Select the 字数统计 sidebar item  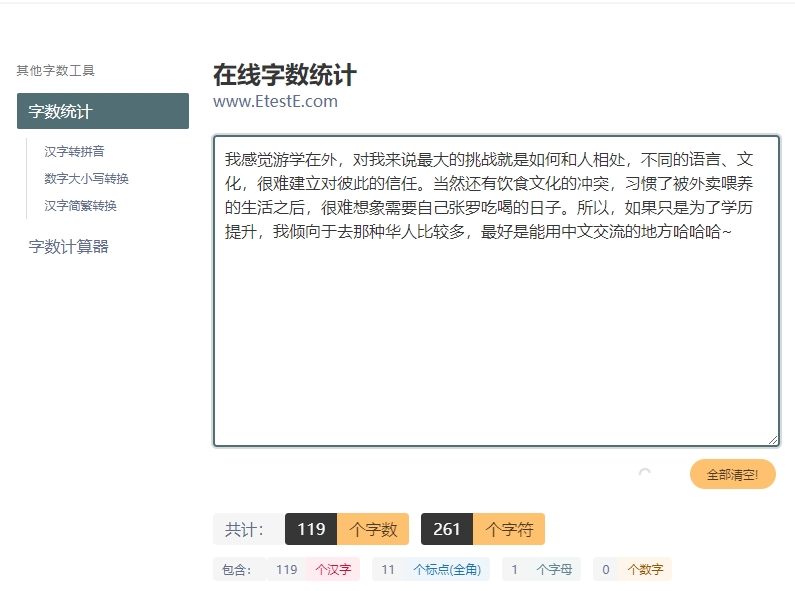pos(103,111)
